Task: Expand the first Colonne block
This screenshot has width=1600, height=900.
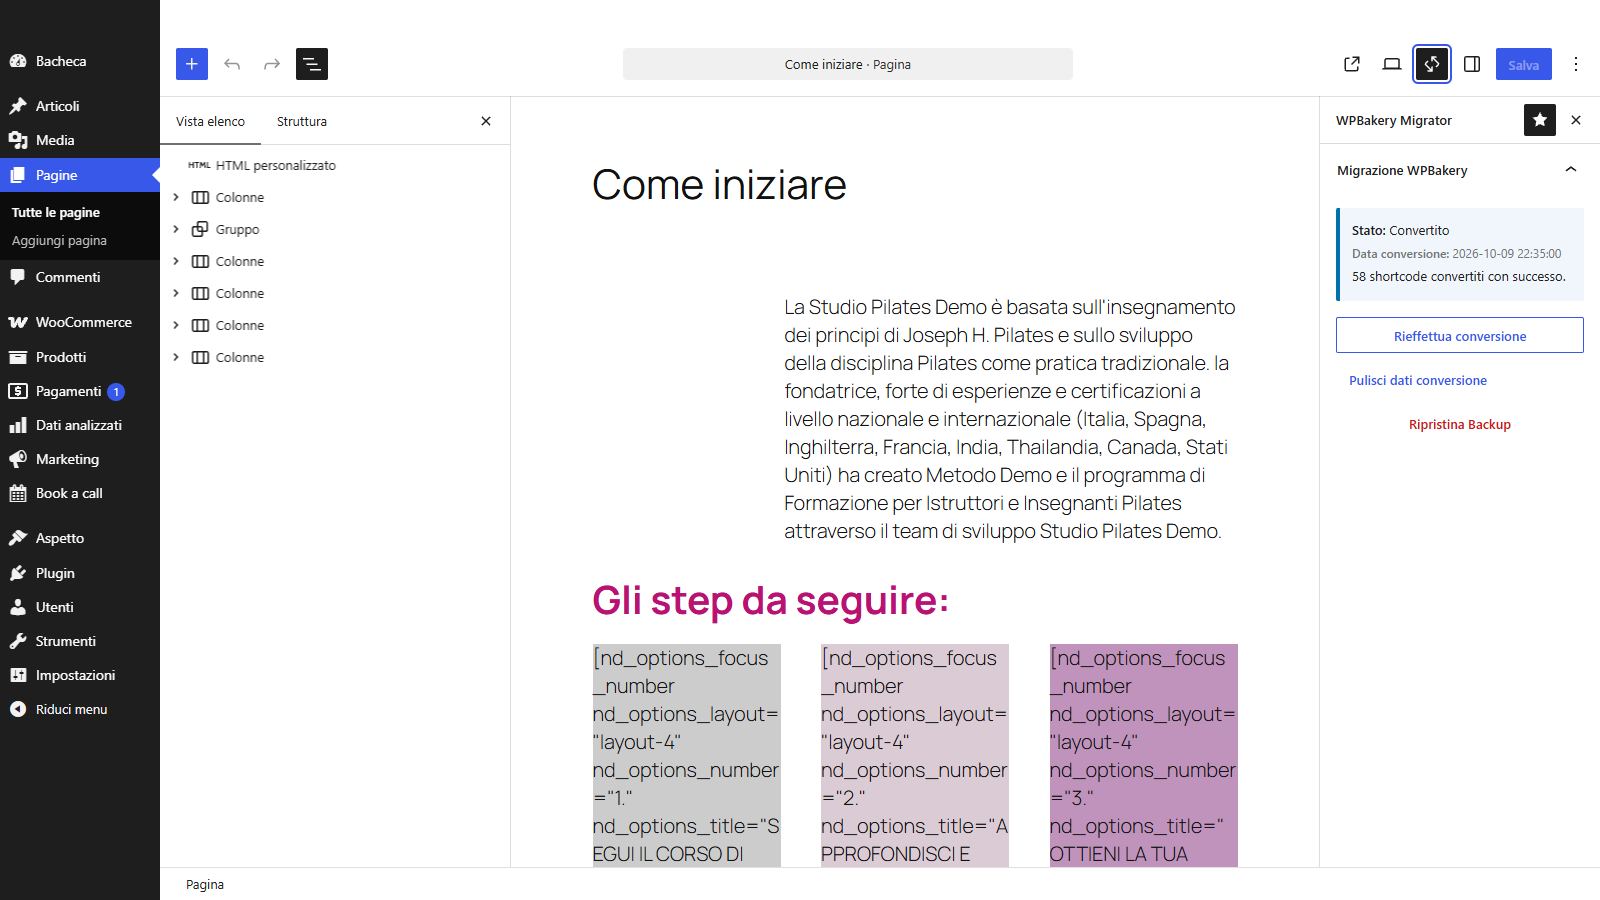Action: (x=176, y=197)
